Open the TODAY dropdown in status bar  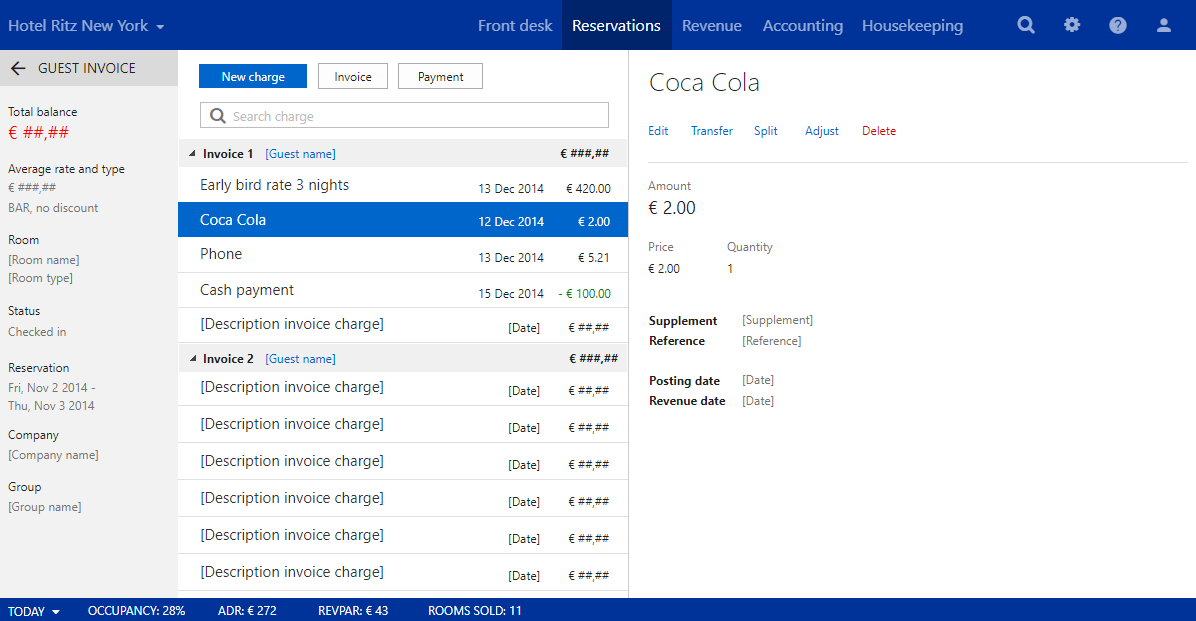pyautogui.click(x=34, y=611)
